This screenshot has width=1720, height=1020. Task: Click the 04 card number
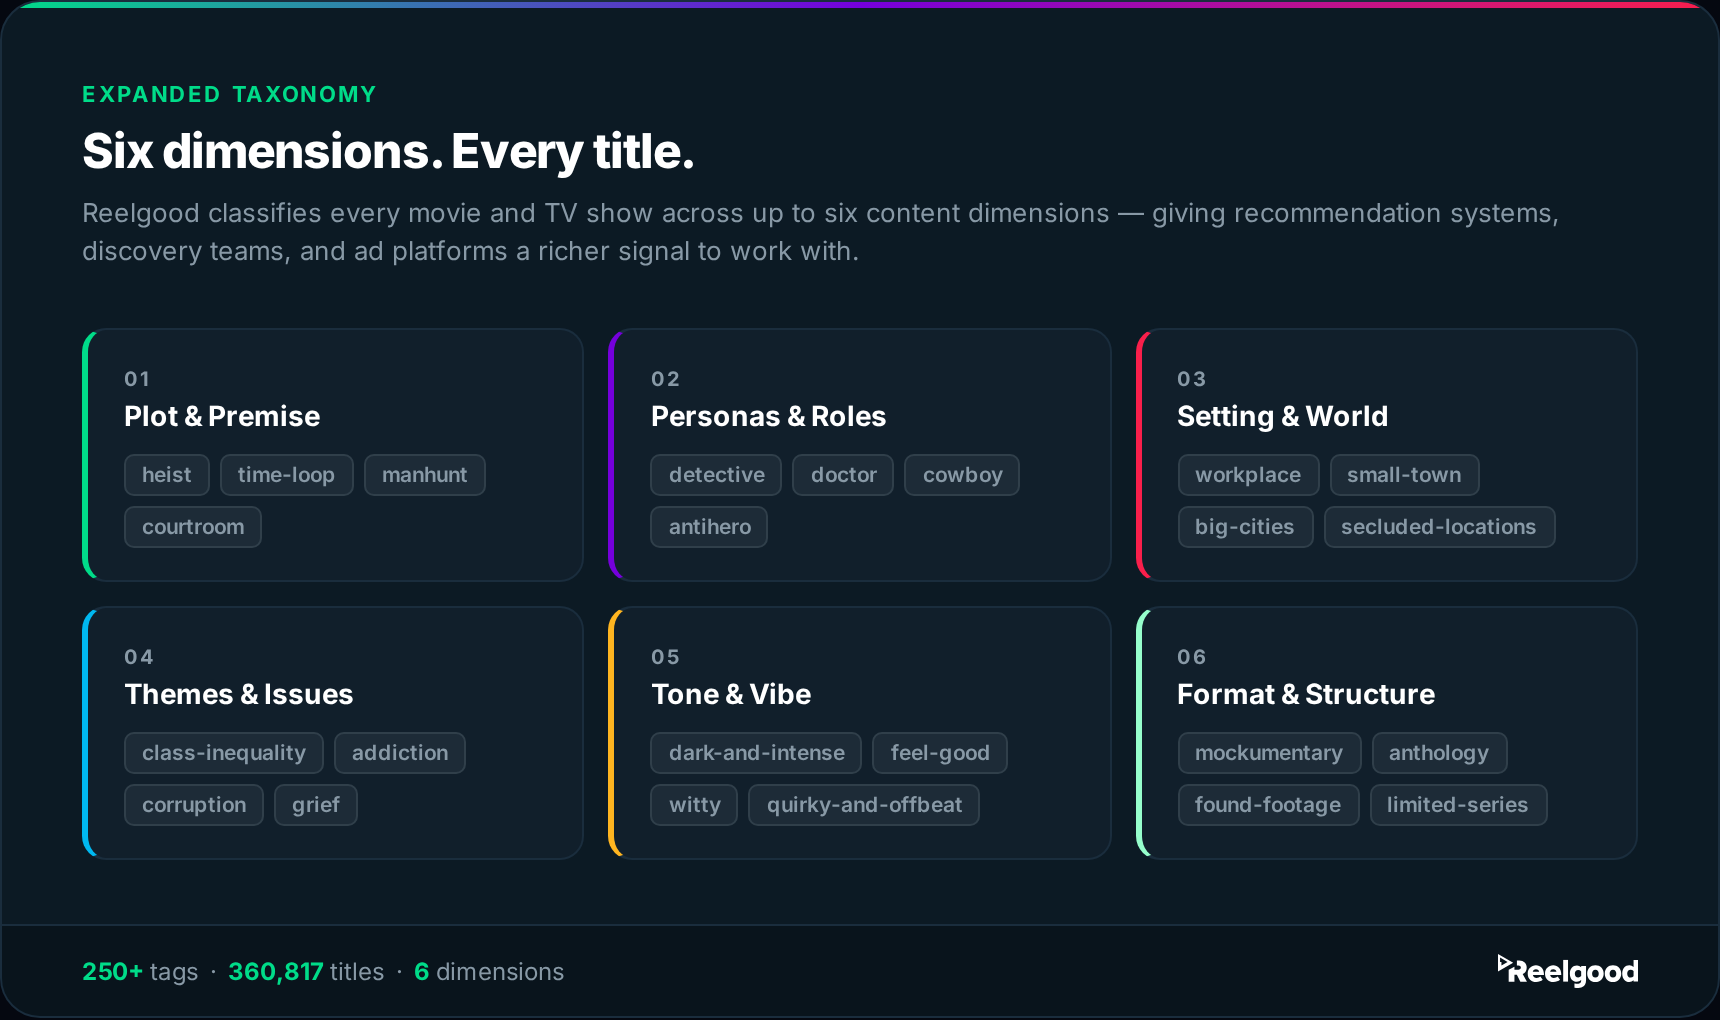coord(139,657)
